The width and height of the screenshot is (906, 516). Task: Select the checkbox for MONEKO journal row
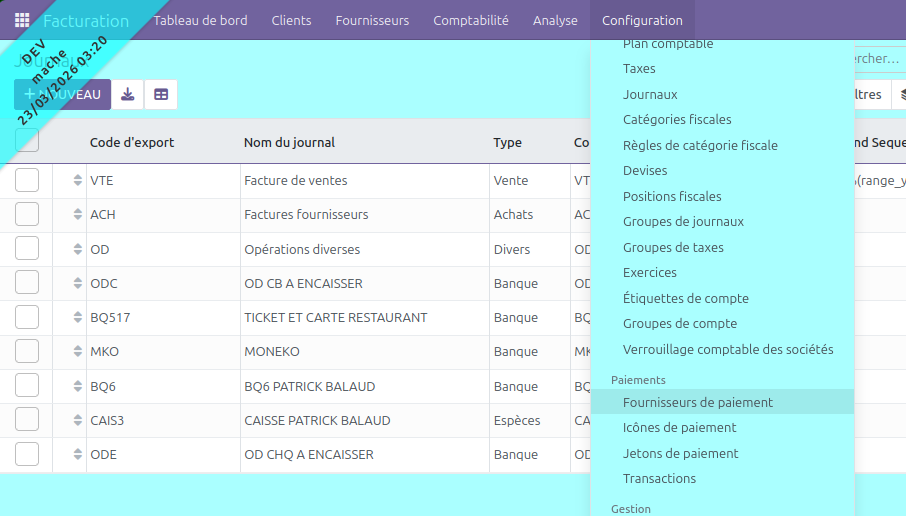pos(27,352)
